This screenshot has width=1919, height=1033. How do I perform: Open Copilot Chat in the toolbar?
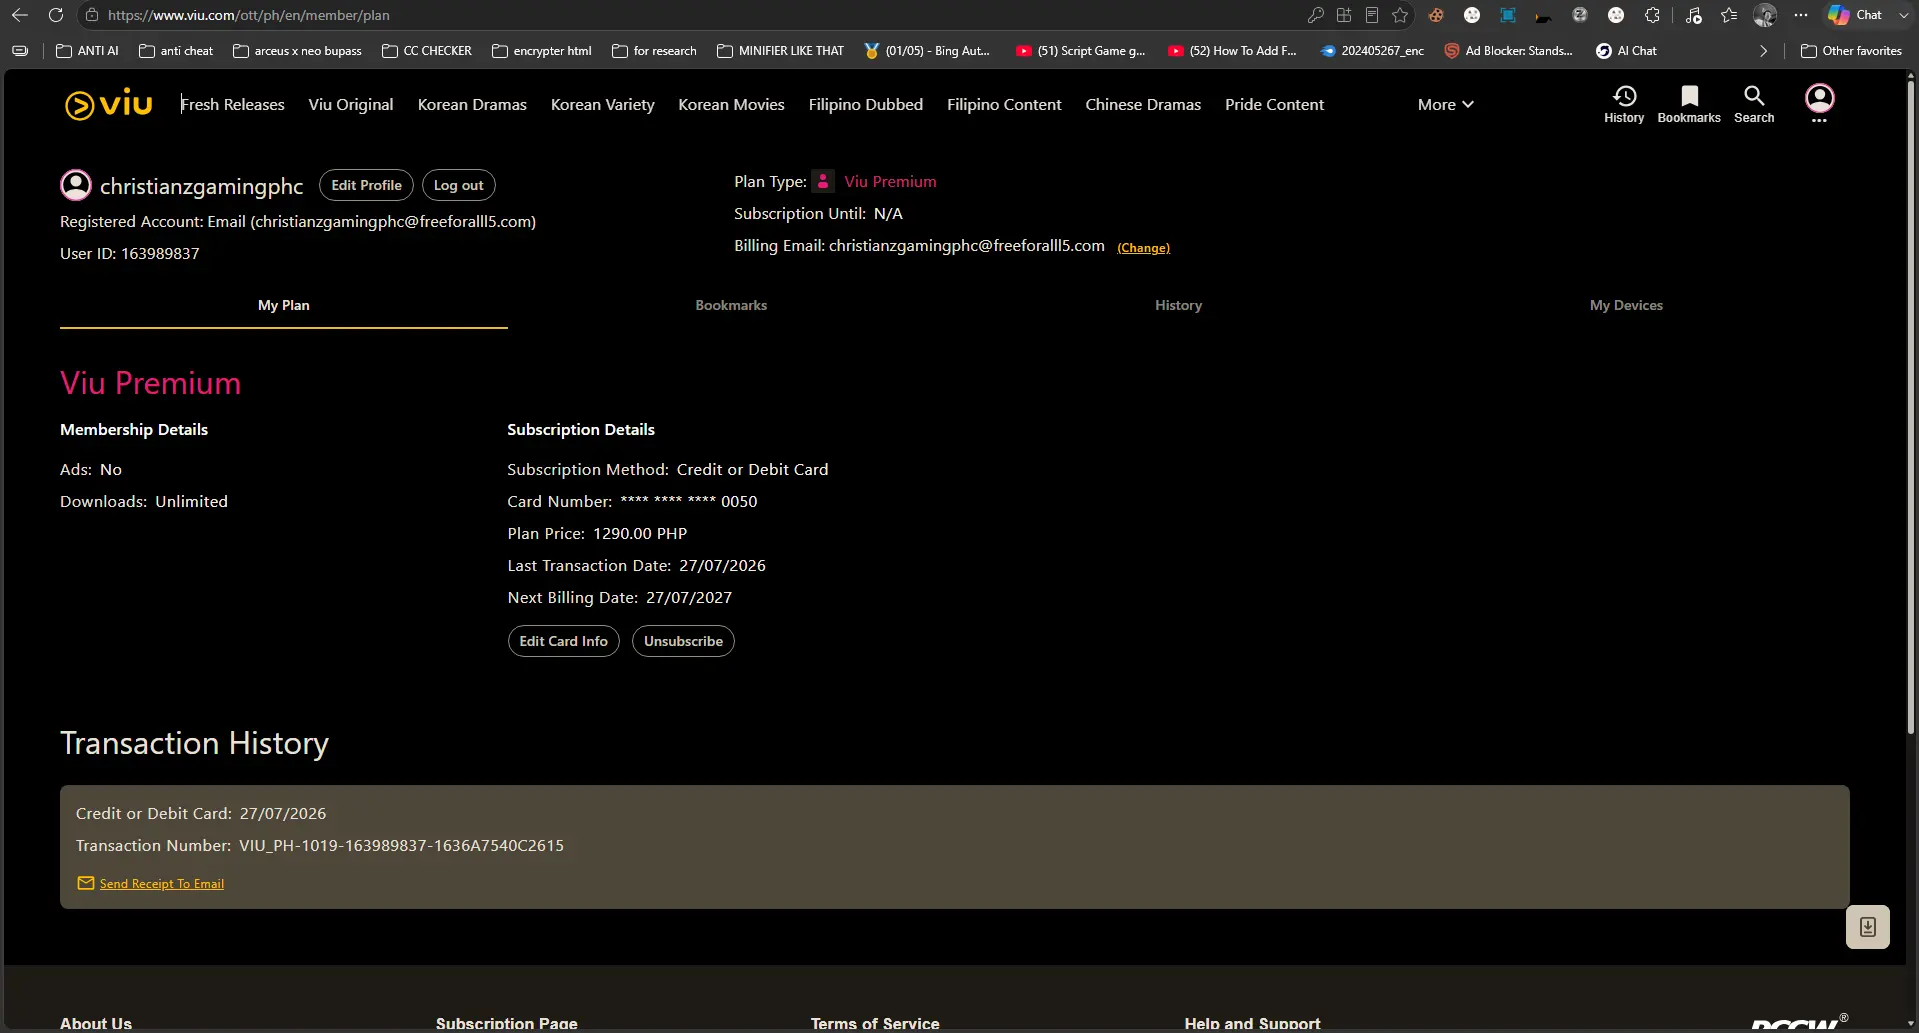1855,15
